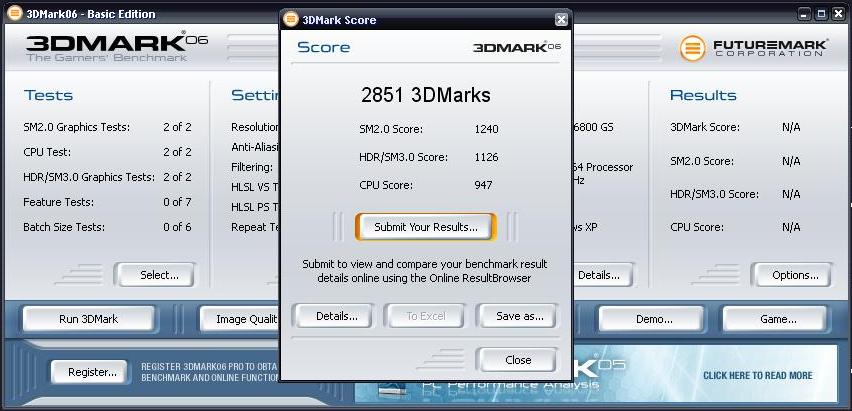The width and height of the screenshot is (852, 411).
Task: Launch the Demo...
Action: coord(651,319)
